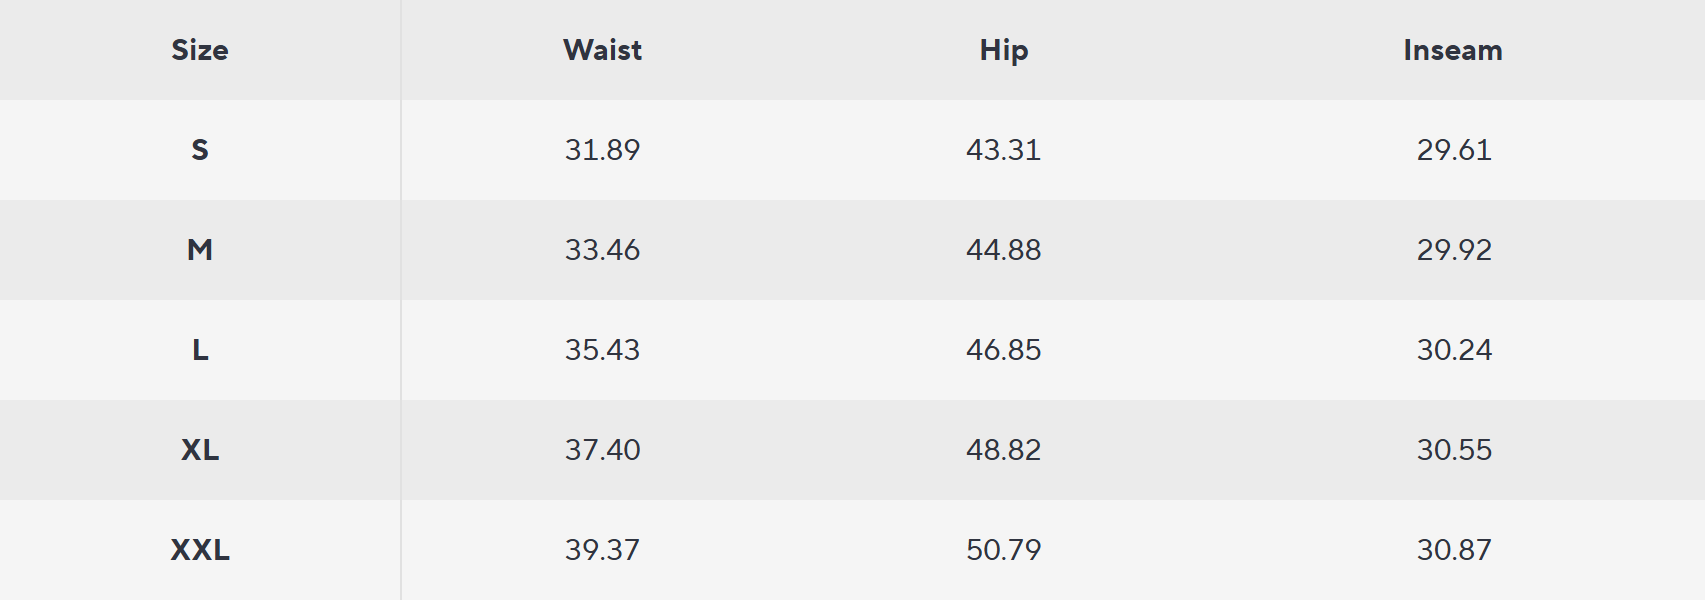The width and height of the screenshot is (1705, 600).
Task: Click the Hip column header
Action: click(x=1004, y=50)
